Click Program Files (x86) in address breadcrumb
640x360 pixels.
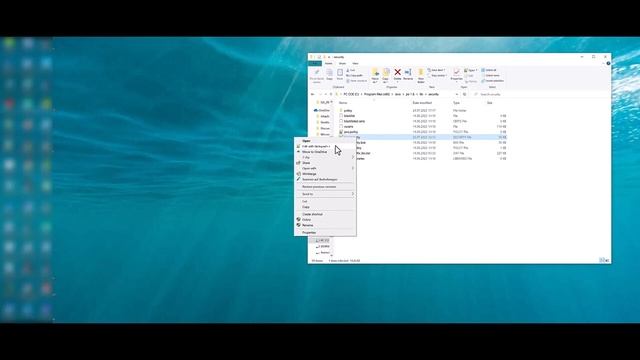tap(377, 94)
